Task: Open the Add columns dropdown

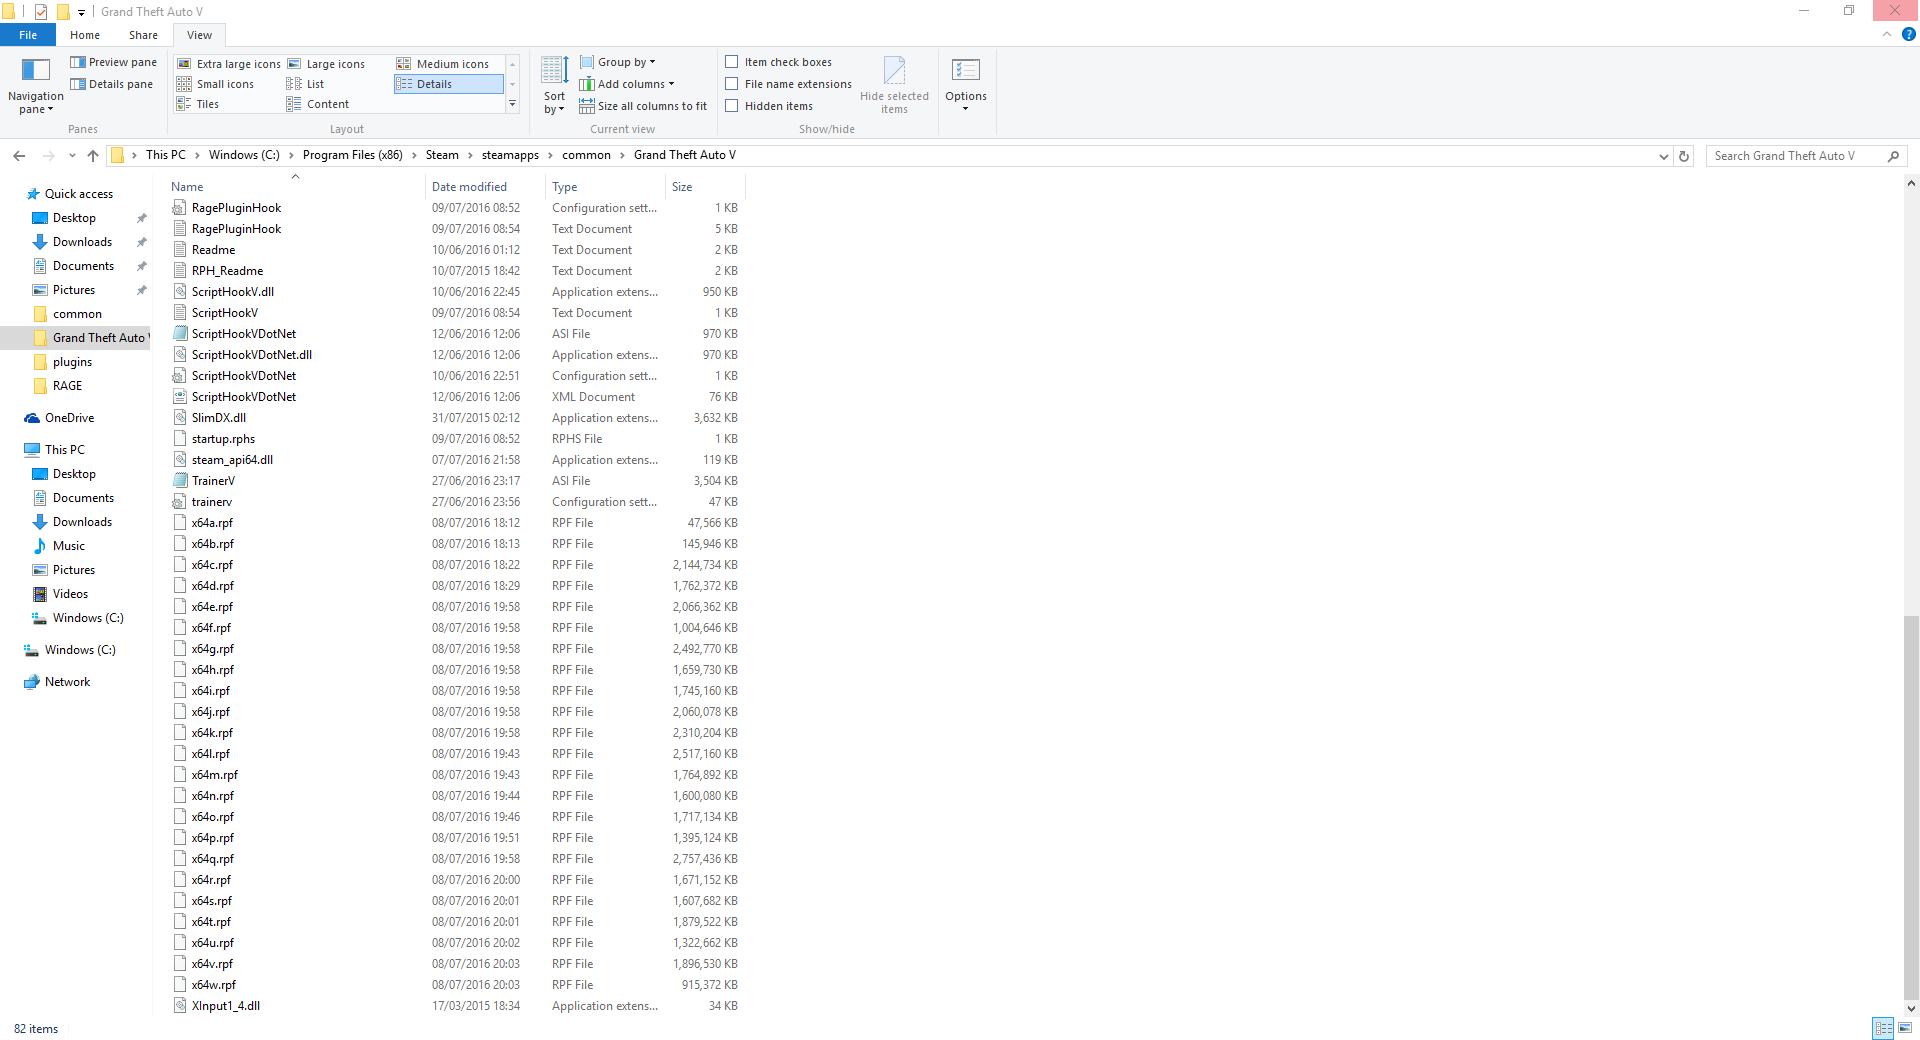Action: tap(627, 84)
